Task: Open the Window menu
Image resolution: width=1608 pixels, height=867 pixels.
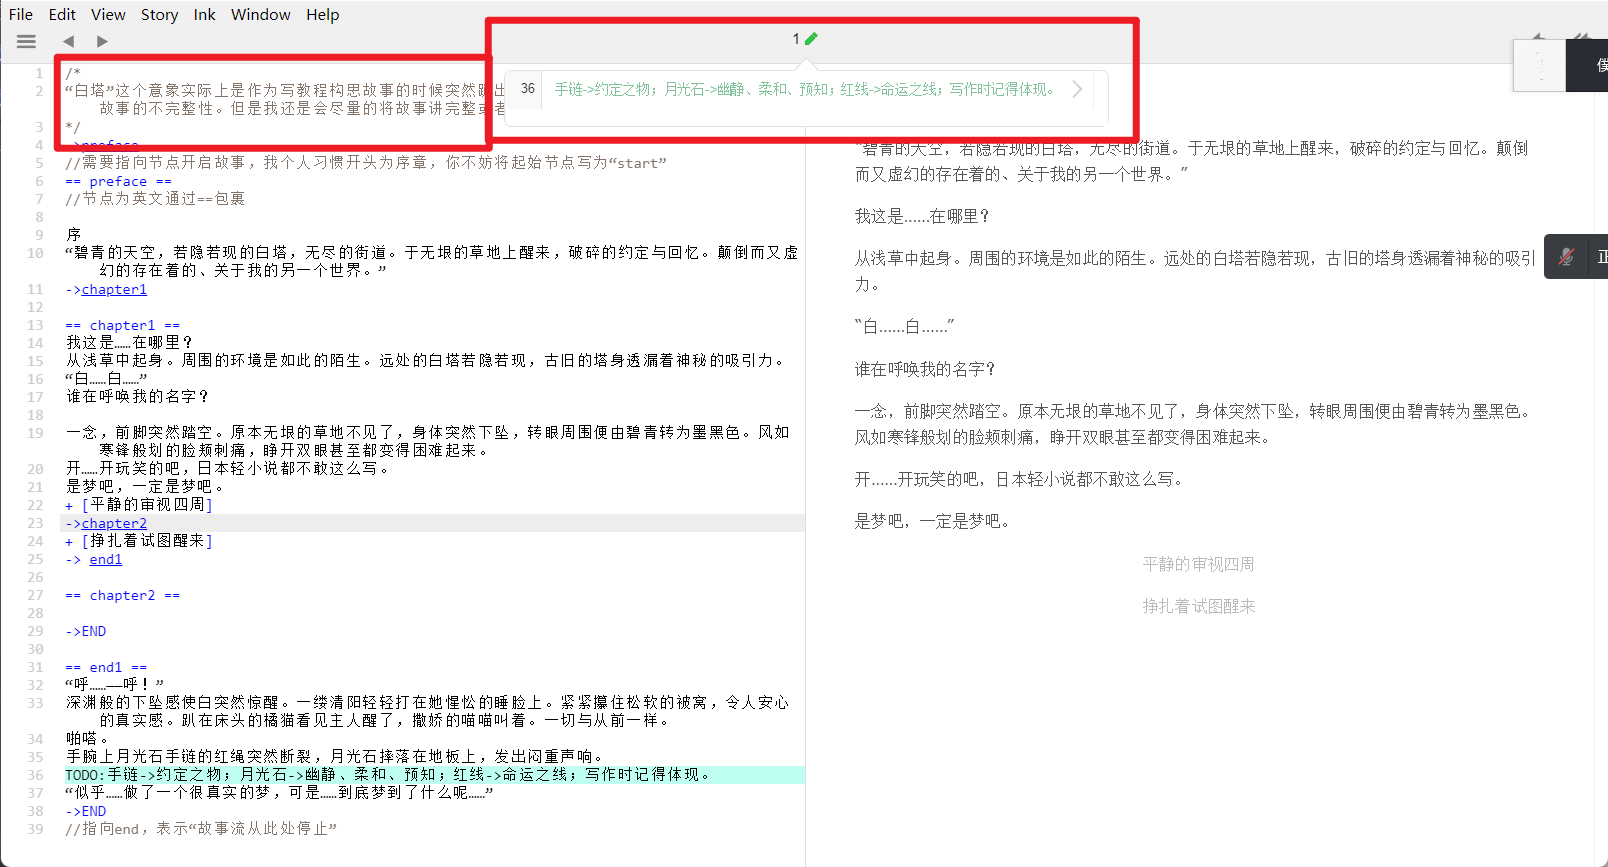Action: (x=260, y=14)
